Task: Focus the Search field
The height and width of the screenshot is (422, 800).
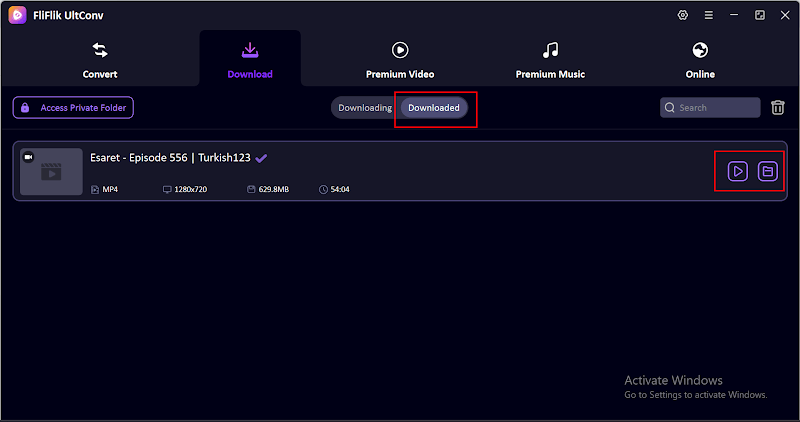Action: point(710,108)
